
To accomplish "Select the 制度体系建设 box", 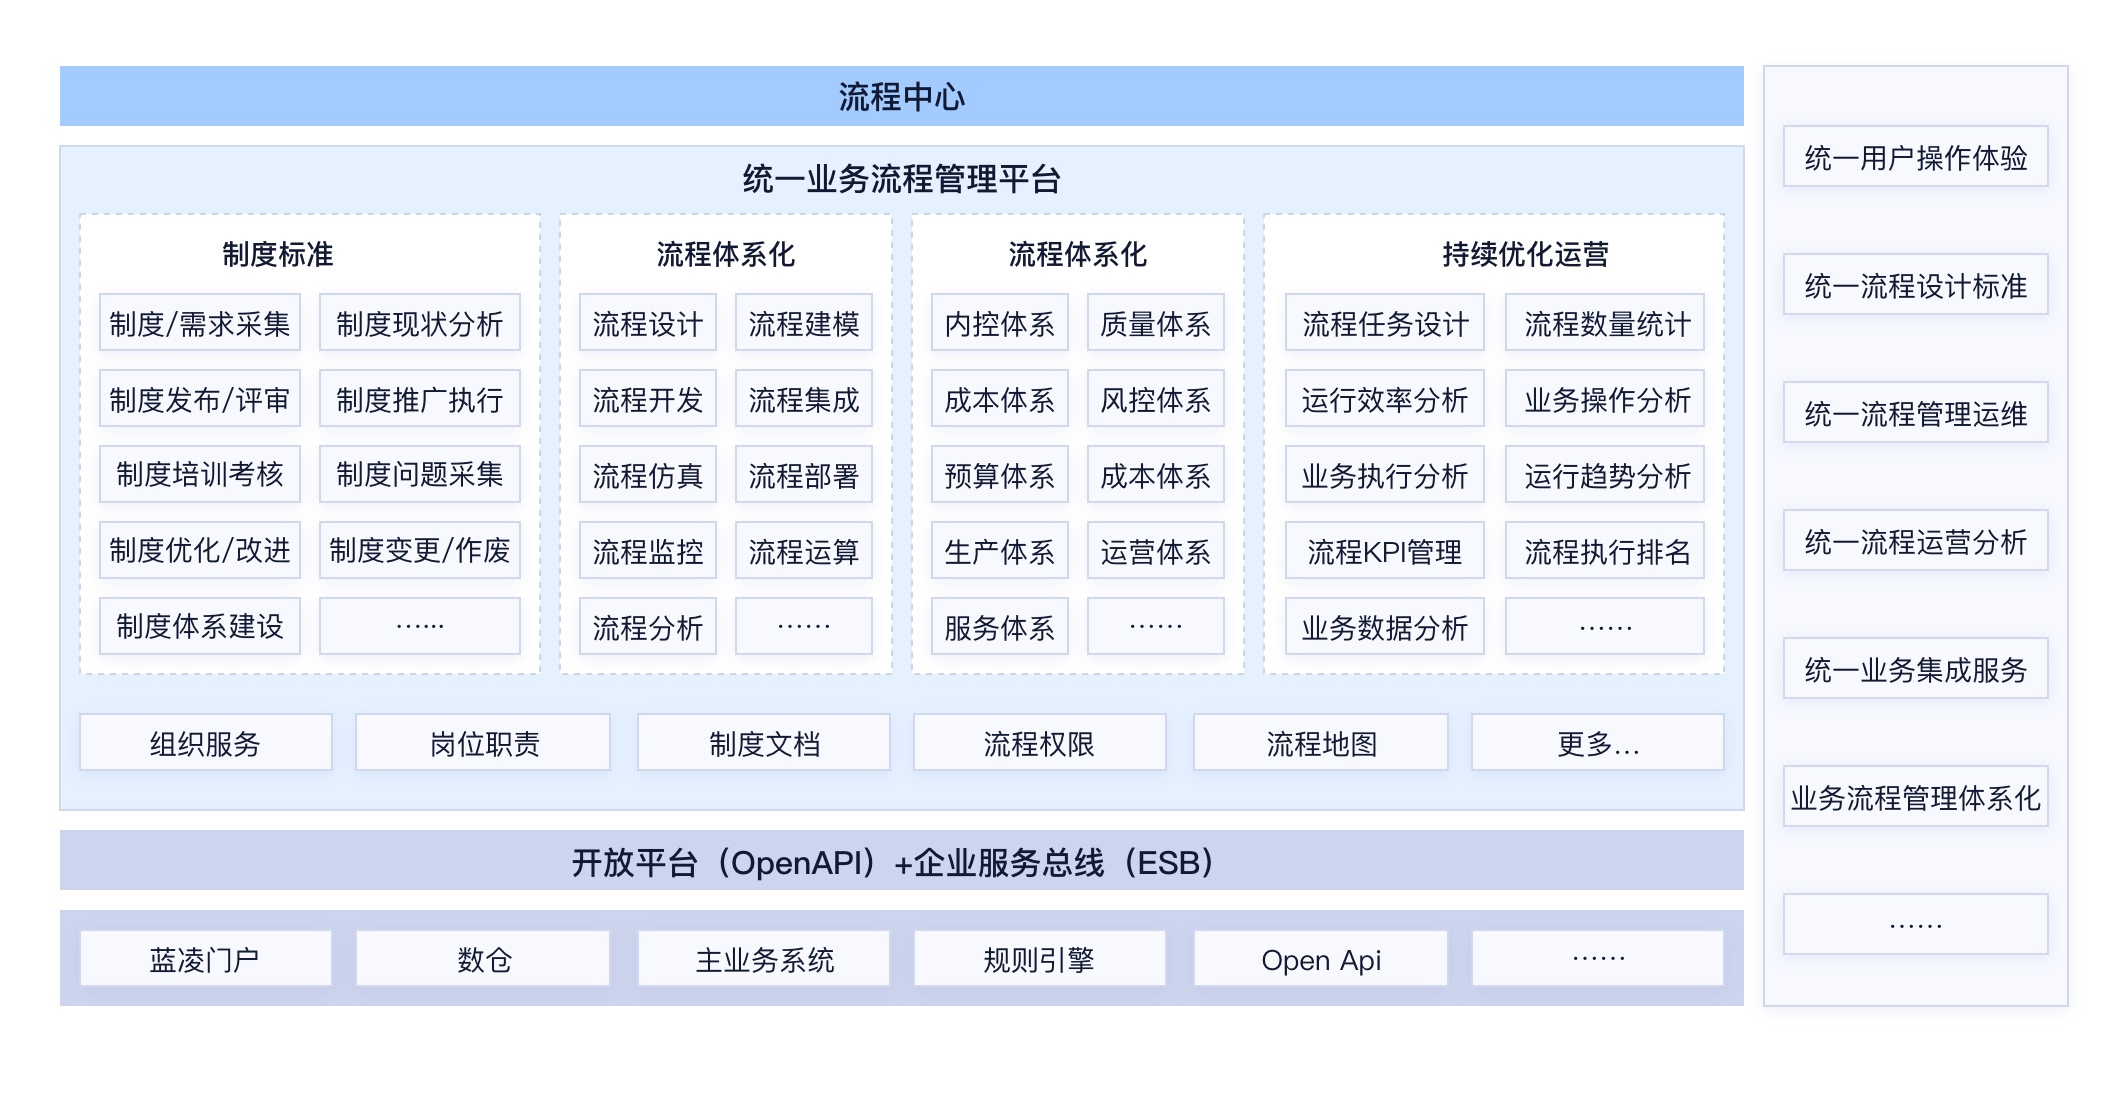I will pyautogui.click(x=200, y=626).
